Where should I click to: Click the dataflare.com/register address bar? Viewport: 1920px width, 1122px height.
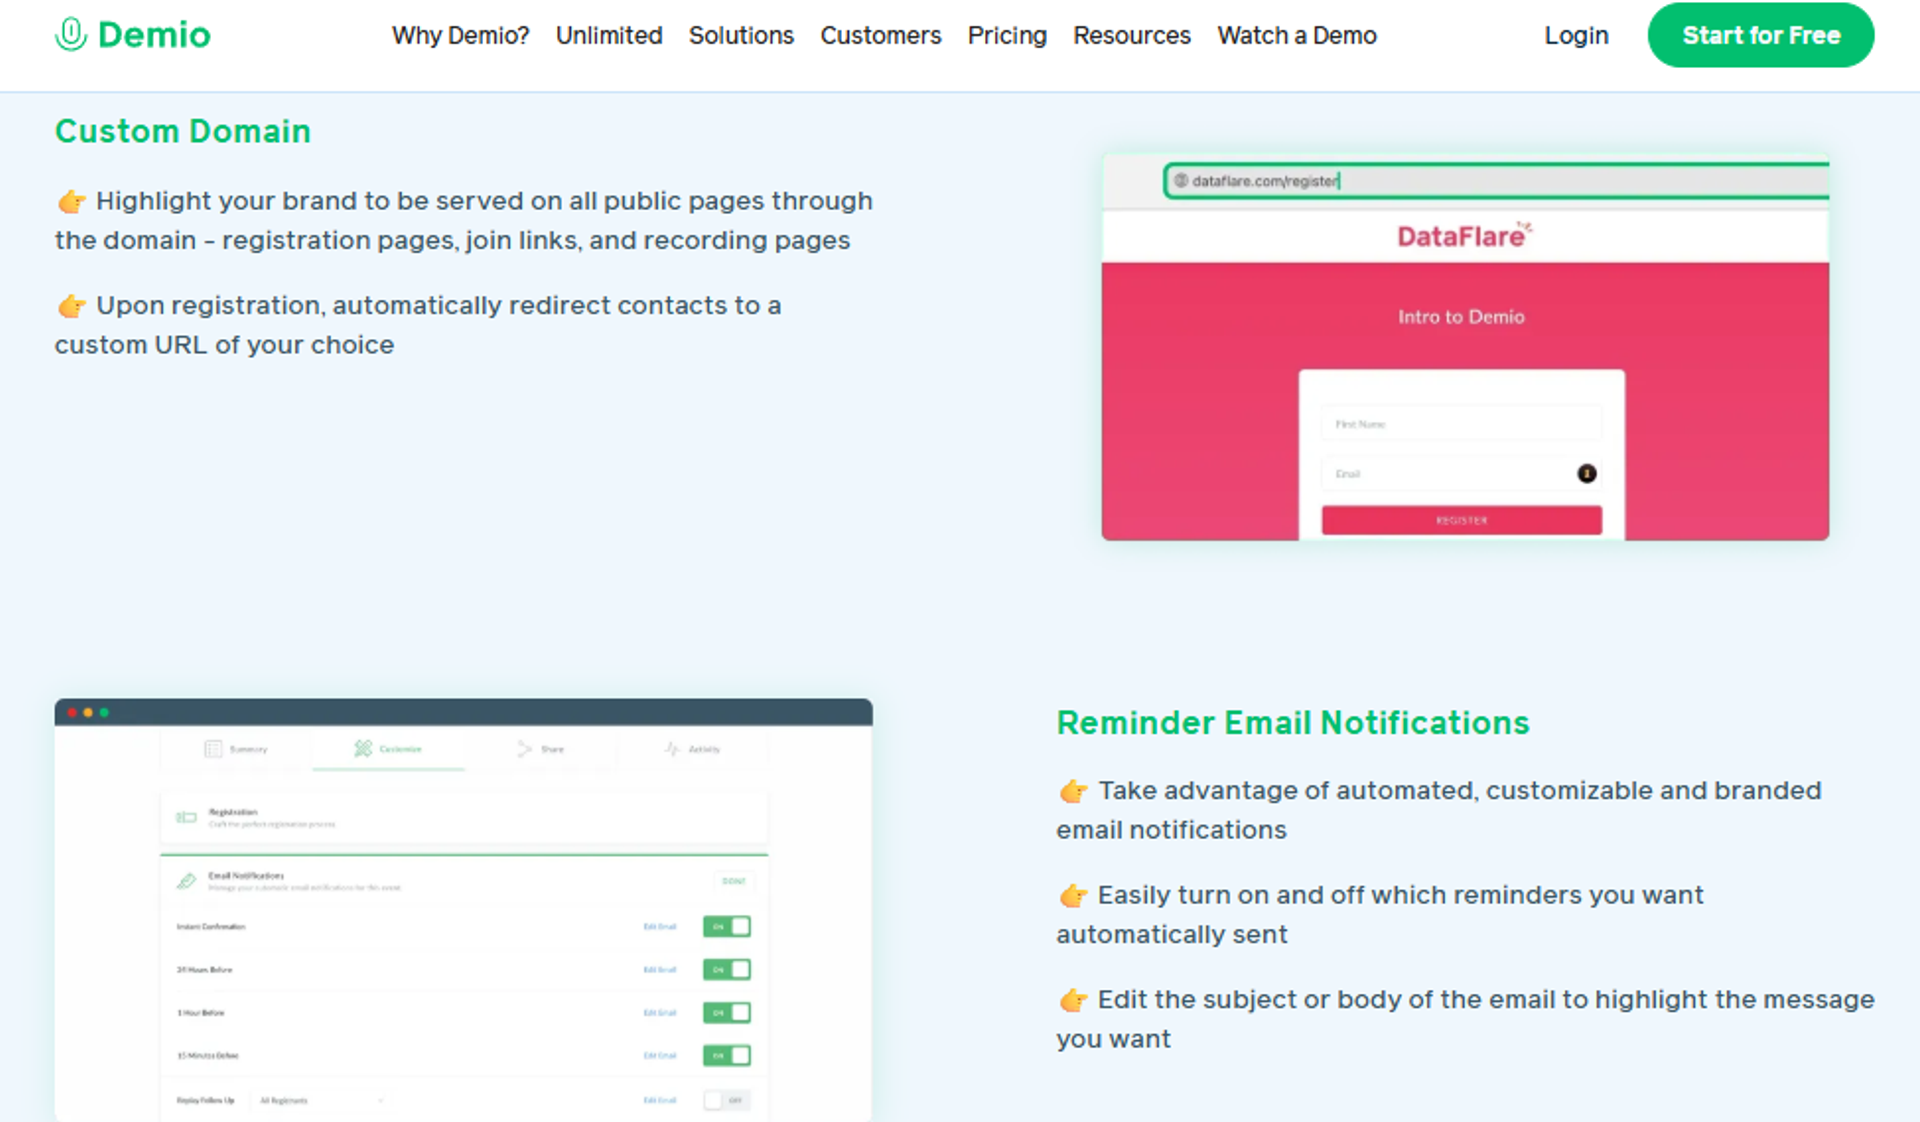(x=1497, y=181)
